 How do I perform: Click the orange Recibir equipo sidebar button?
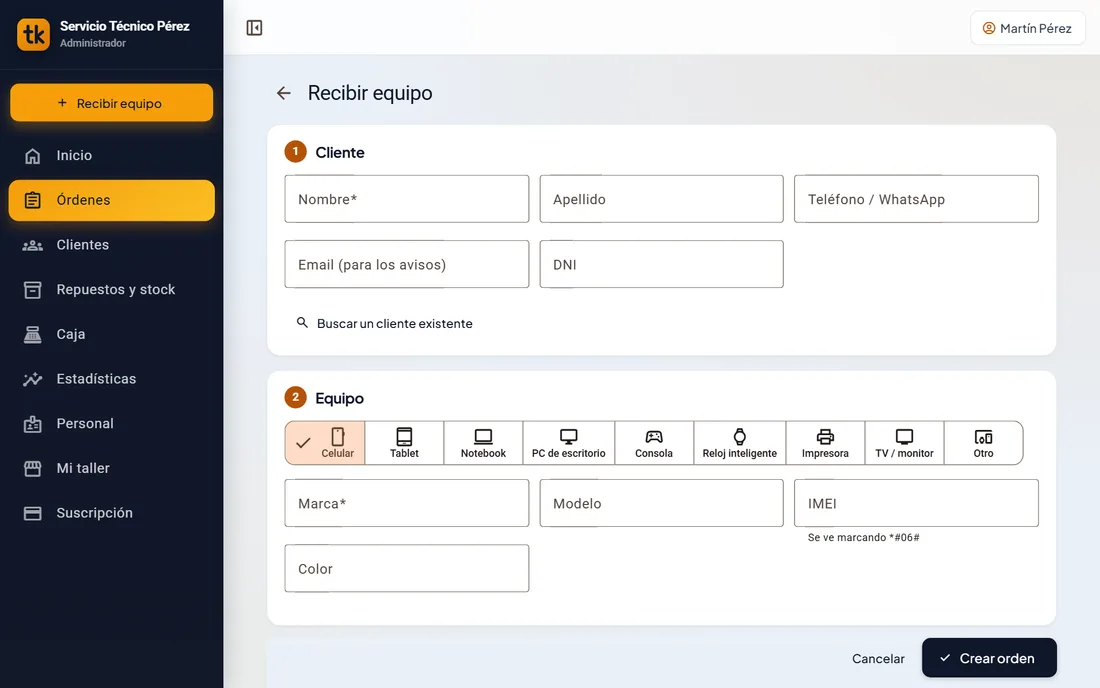click(112, 103)
